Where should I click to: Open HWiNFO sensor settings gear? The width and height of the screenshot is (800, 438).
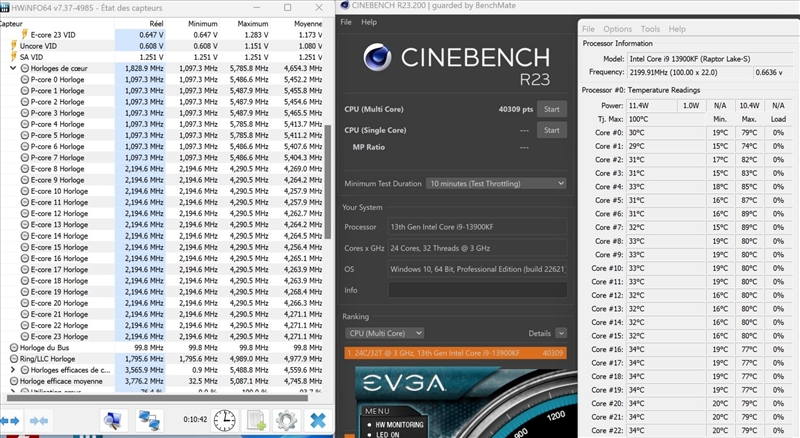point(286,420)
